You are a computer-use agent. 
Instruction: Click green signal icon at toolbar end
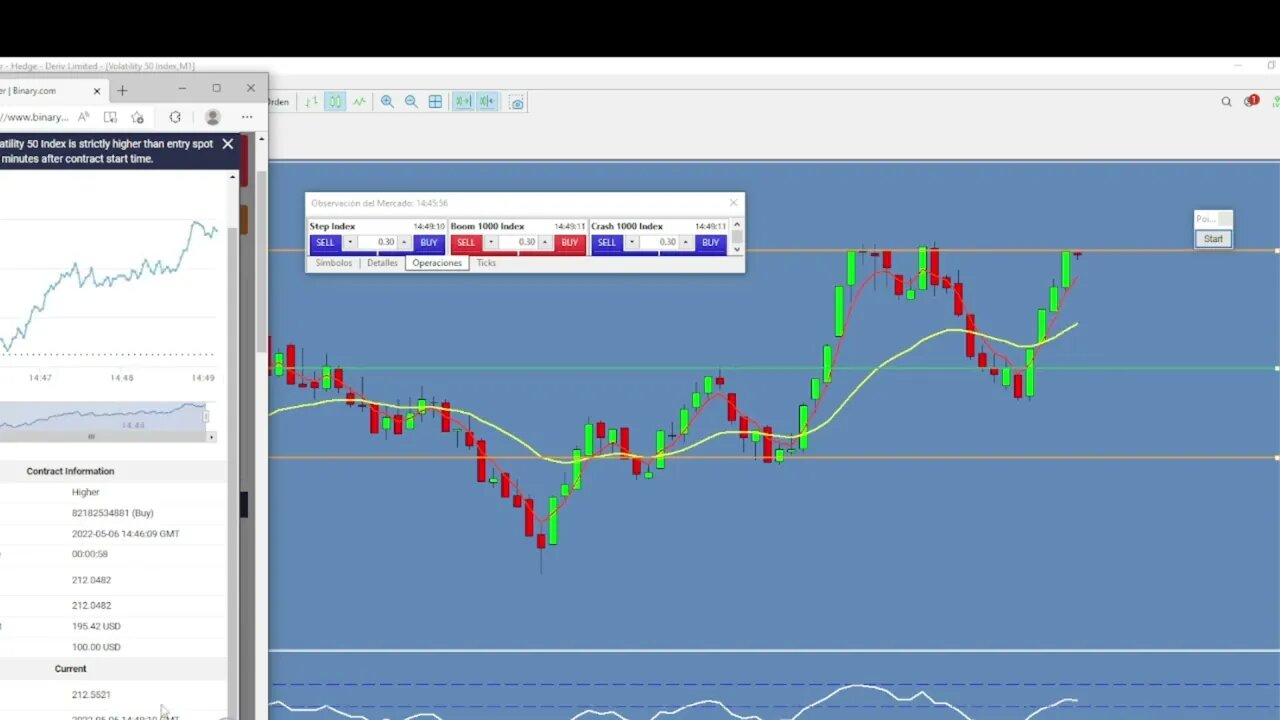[x=1275, y=101]
